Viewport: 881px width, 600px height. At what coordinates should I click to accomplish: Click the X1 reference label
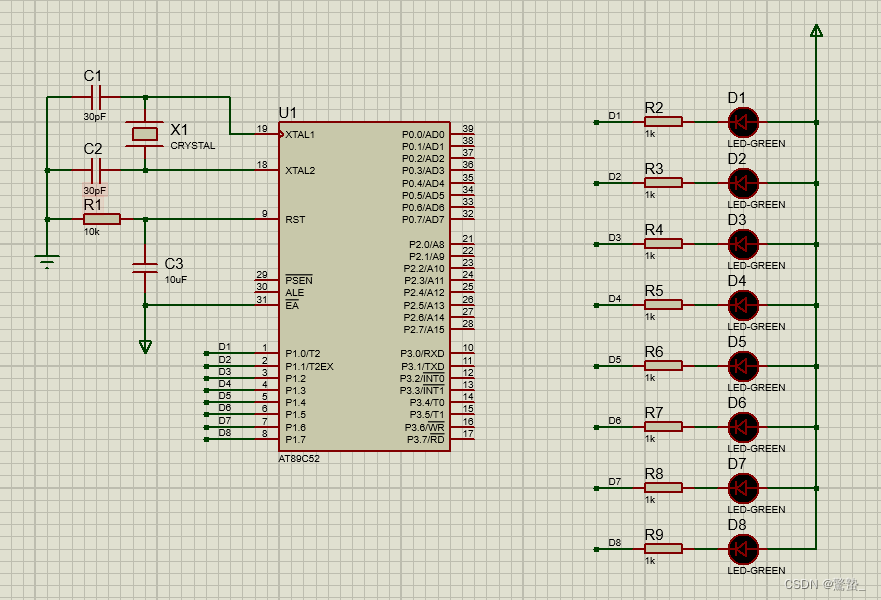tap(179, 130)
